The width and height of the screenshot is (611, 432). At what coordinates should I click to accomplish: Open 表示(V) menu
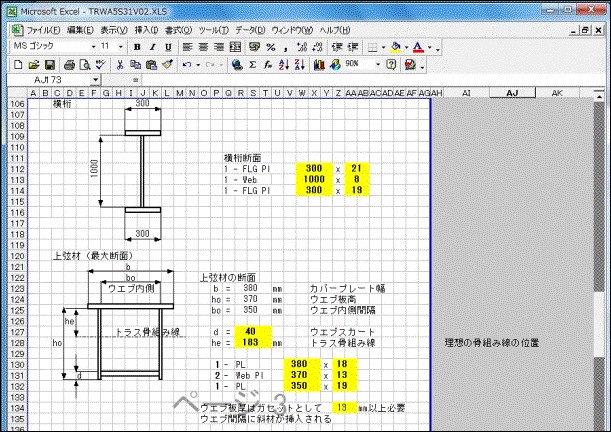click(x=114, y=30)
